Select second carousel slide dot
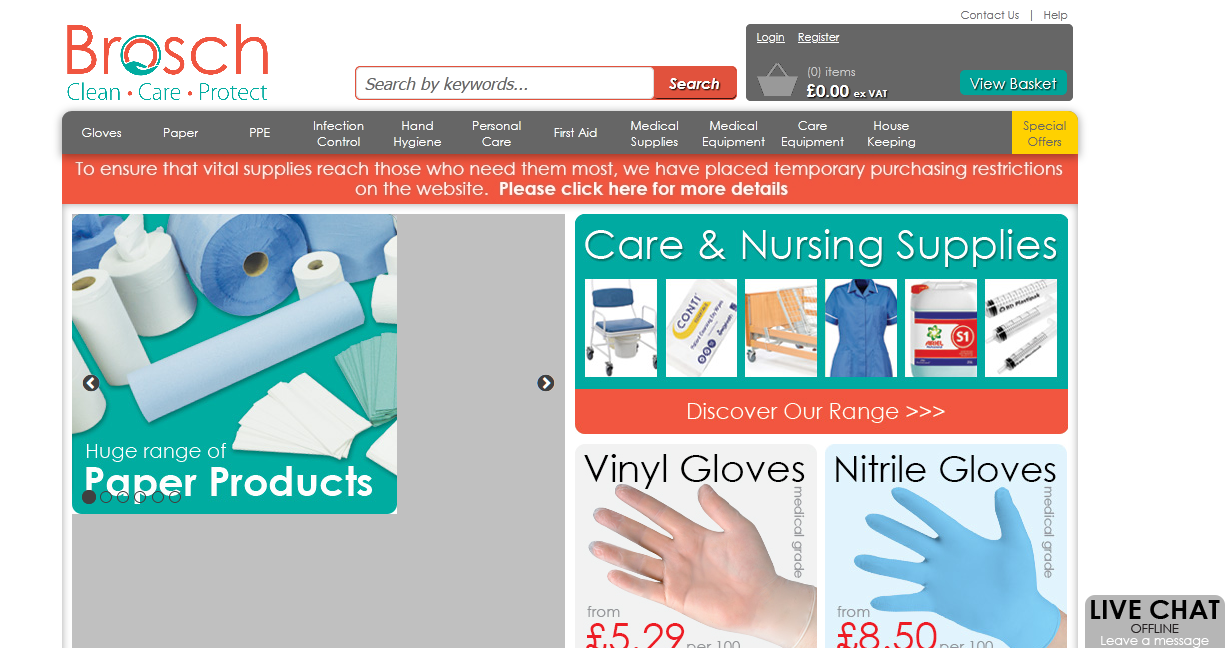 point(106,497)
